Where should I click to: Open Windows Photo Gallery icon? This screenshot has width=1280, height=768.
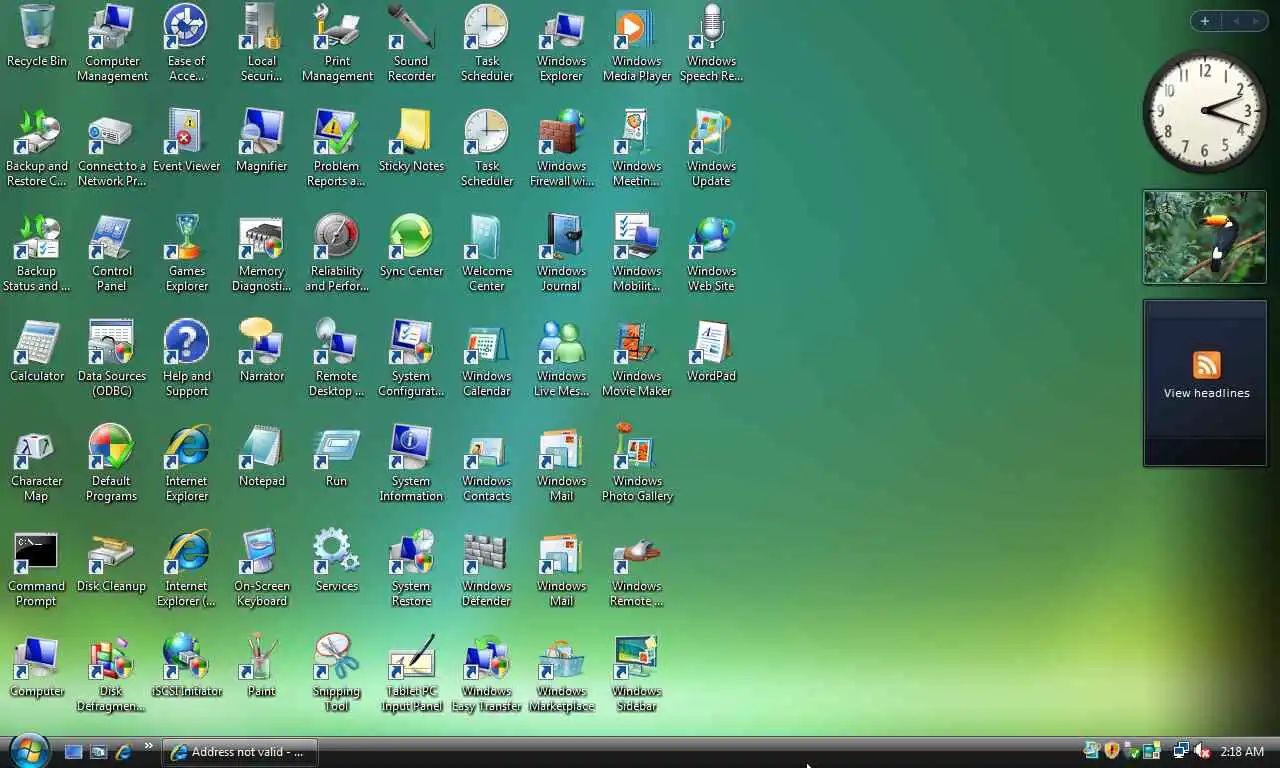(637, 463)
